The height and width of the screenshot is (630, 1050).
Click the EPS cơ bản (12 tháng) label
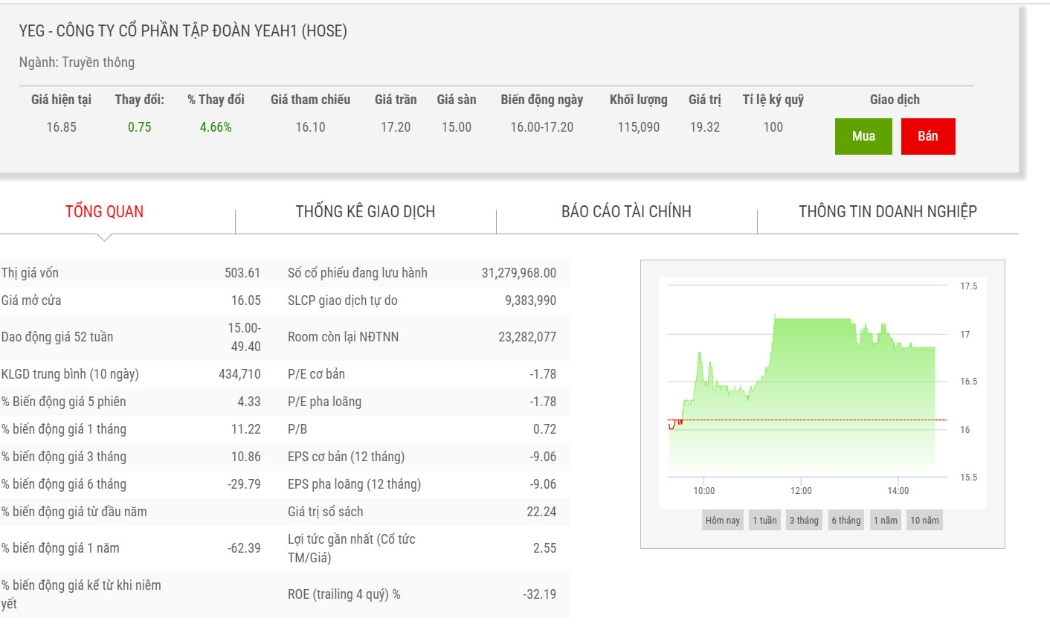coord(346,457)
